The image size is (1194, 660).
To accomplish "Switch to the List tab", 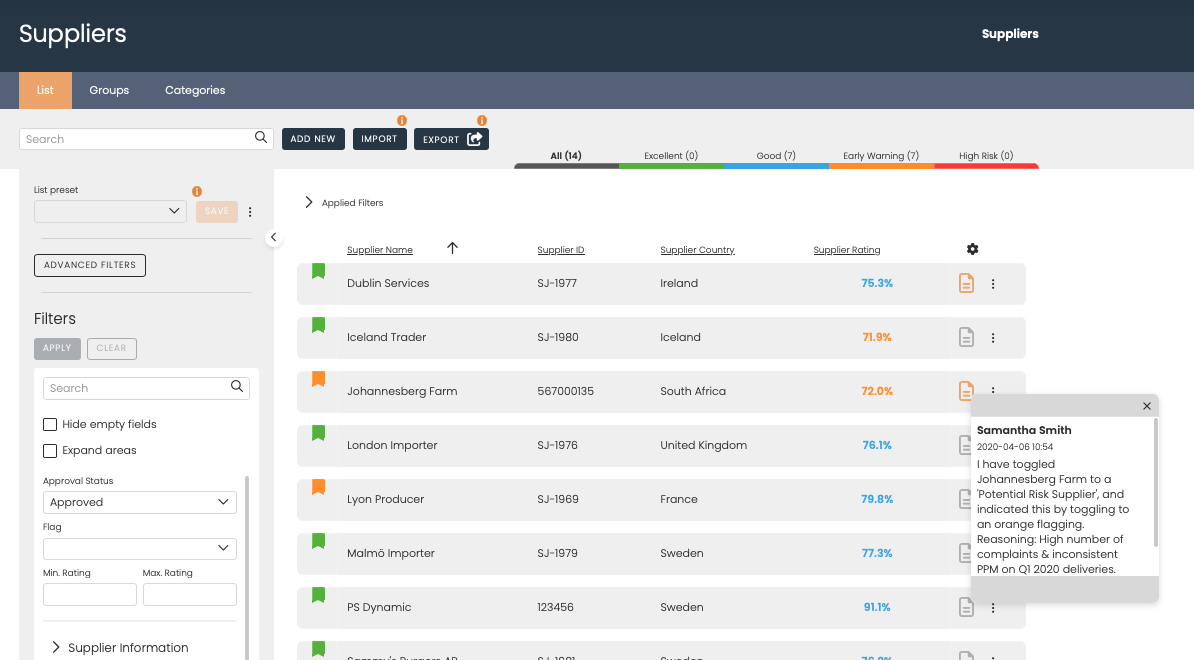I will 46,91.
